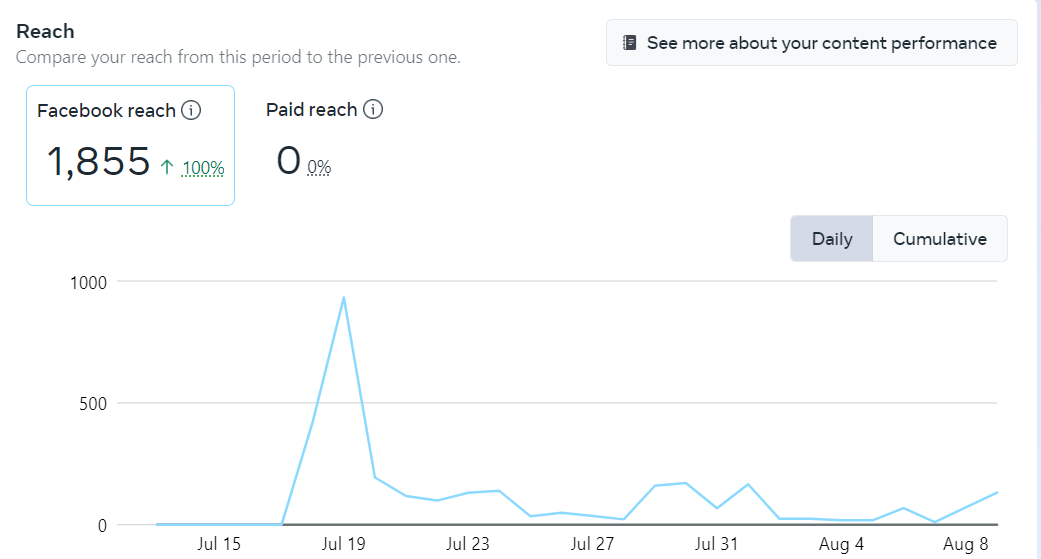The width and height of the screenshot is (1041, 559).
Task: Click the 1,855 Facebook reach number
Action: tap(98, 162)
